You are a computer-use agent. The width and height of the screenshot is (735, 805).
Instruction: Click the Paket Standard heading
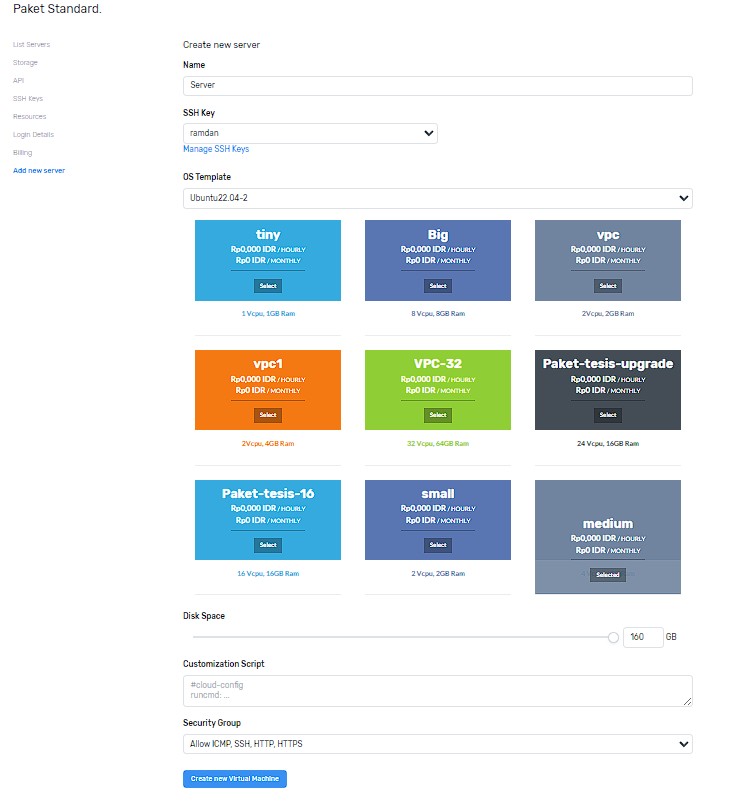[x=57, y=9]
